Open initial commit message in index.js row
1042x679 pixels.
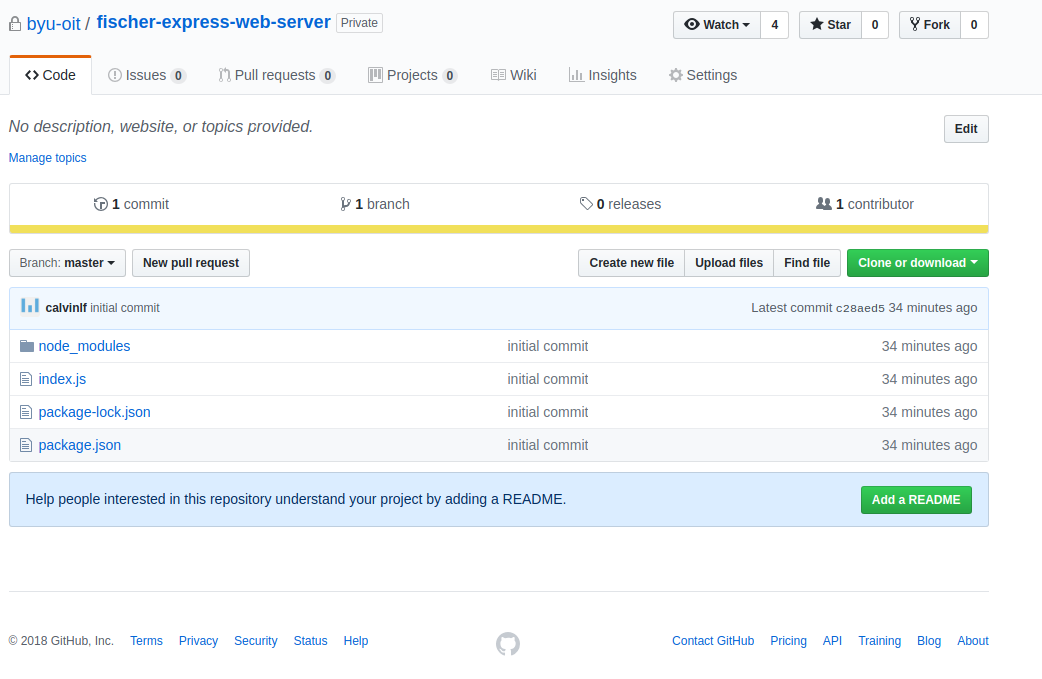pos(548,379)
